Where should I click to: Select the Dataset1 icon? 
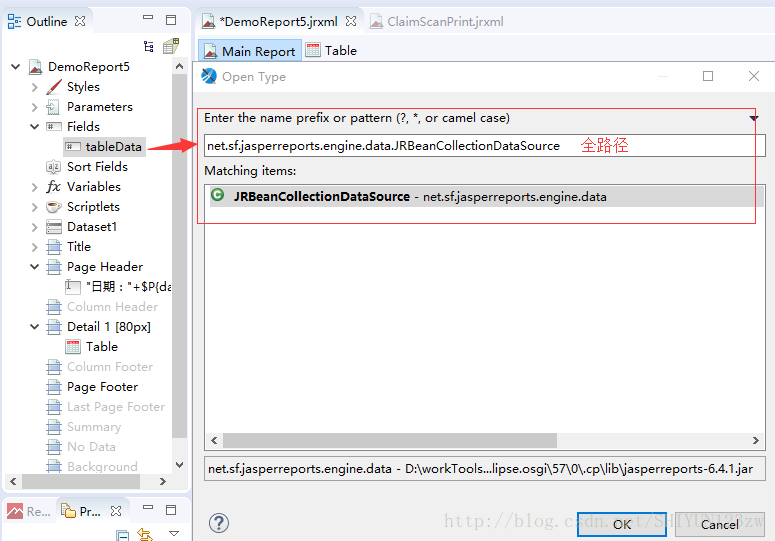tap(54, 227)
